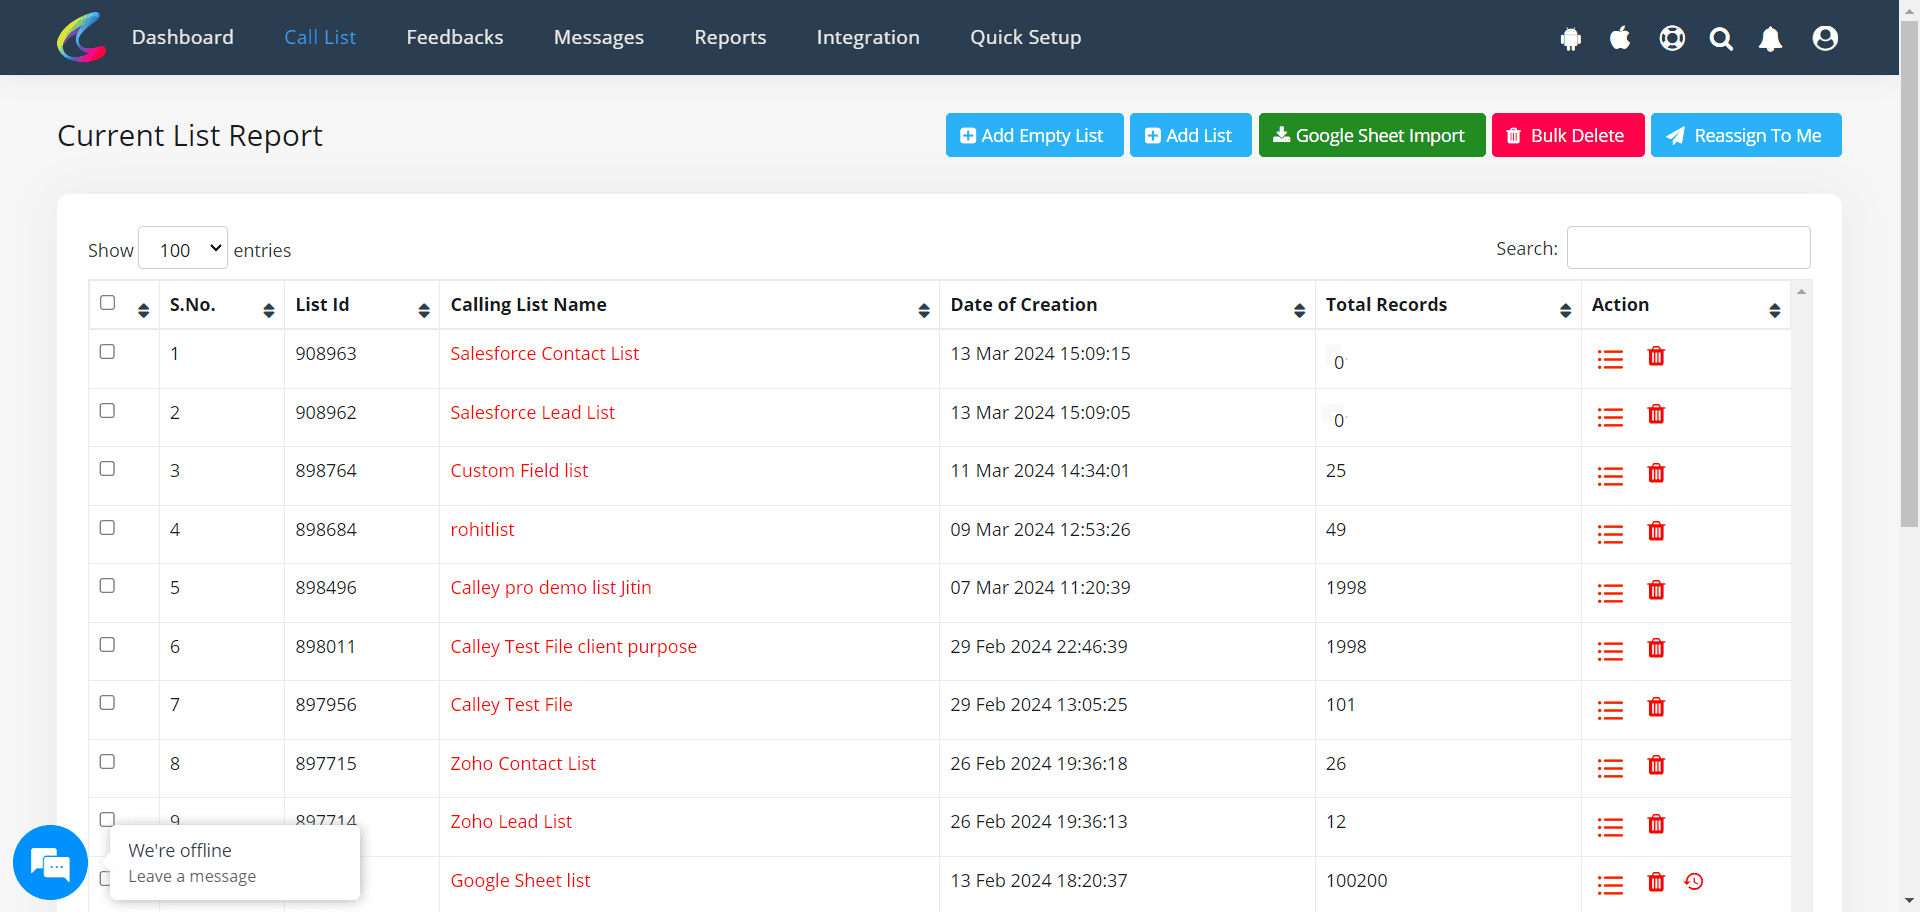Open the Reports menu
This screenshot has width=1920, height=912.
click(730, 37)
